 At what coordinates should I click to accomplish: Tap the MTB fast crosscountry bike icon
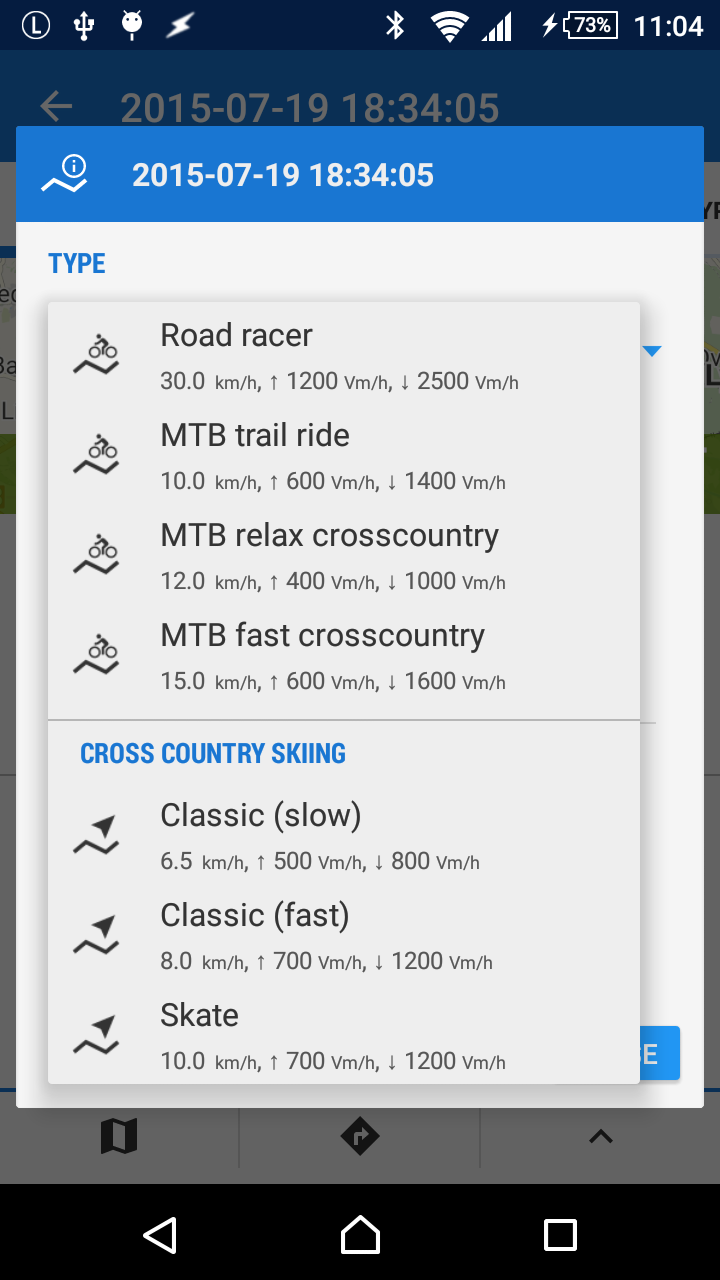(96, 655)
